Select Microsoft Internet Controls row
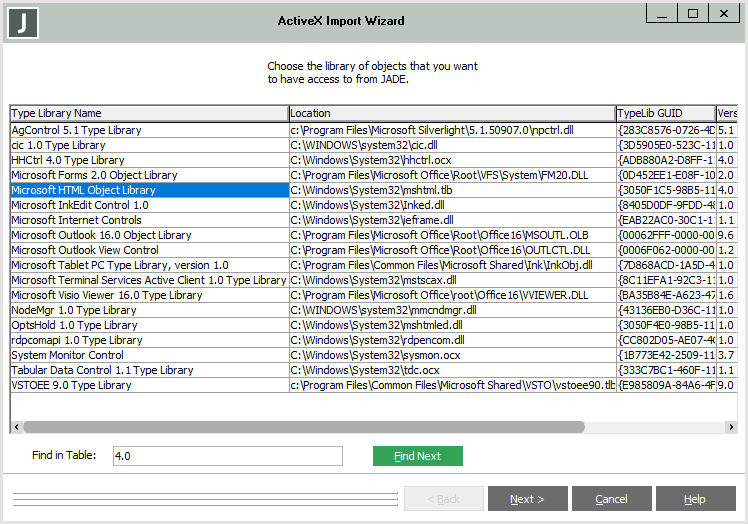The image size is (748, 524). pyautogui.click(x=149, y=220)
